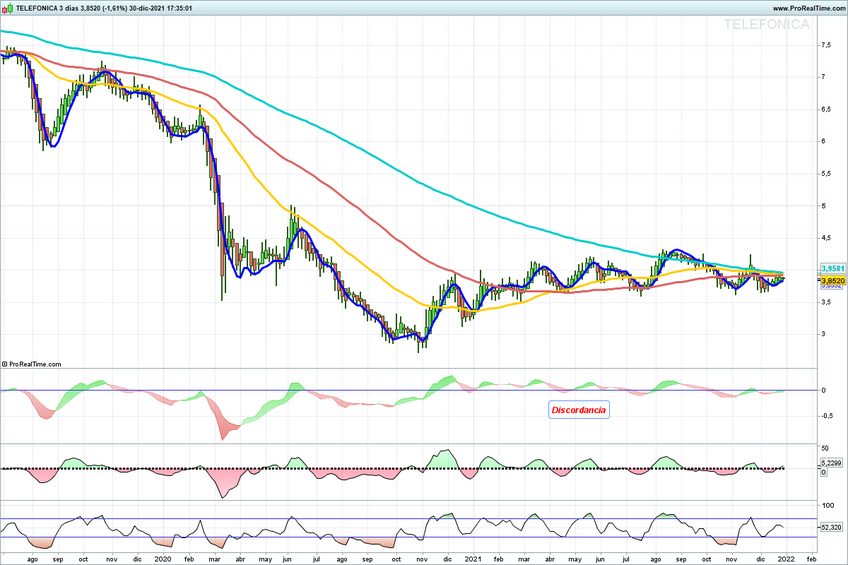This screenshot has height=565, width=848.
Task: Click the 100 label on the bottom oscillator axis
Action: coord(828,505)
